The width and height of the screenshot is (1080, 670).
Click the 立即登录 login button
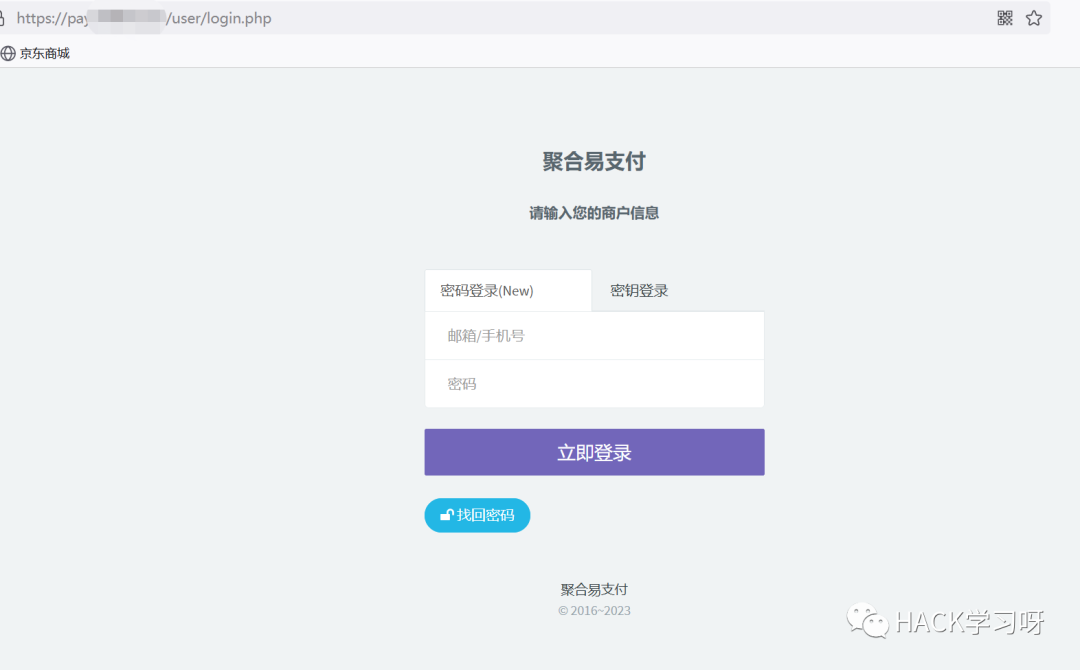594,451
